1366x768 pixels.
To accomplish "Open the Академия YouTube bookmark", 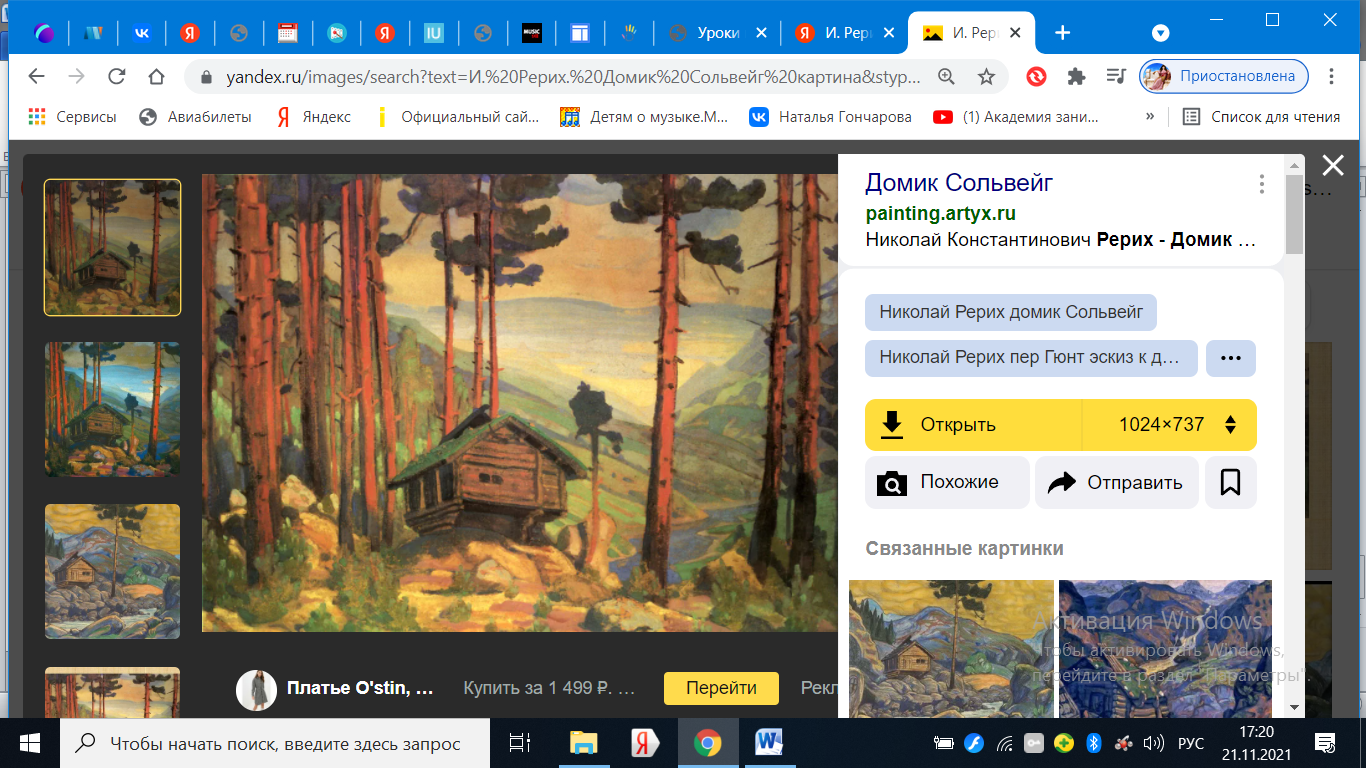I will tap(1016, 117).
